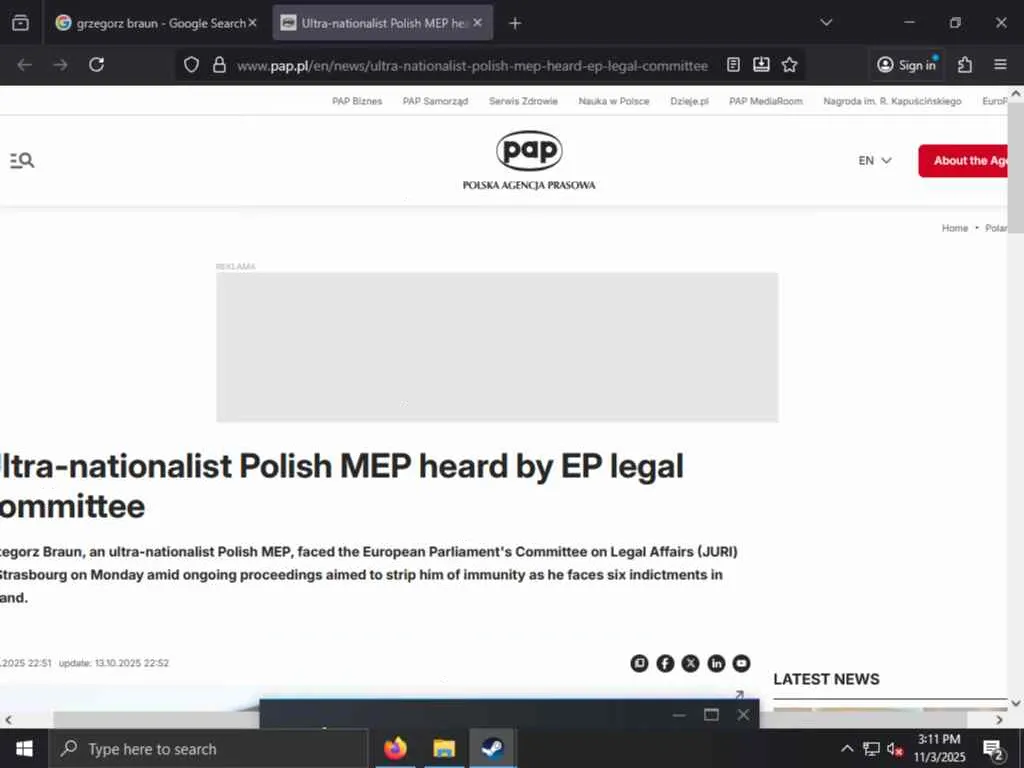The height and width of the screenshot is (768, 1024).
Task: Open Steam from the taskbar
Action: [x=492, y=748]
